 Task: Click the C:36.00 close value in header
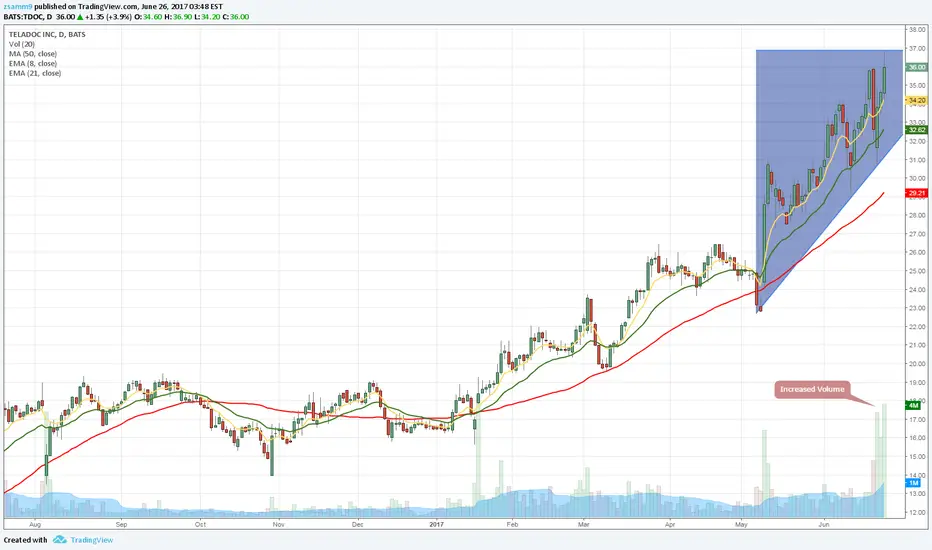pos(236,17)
